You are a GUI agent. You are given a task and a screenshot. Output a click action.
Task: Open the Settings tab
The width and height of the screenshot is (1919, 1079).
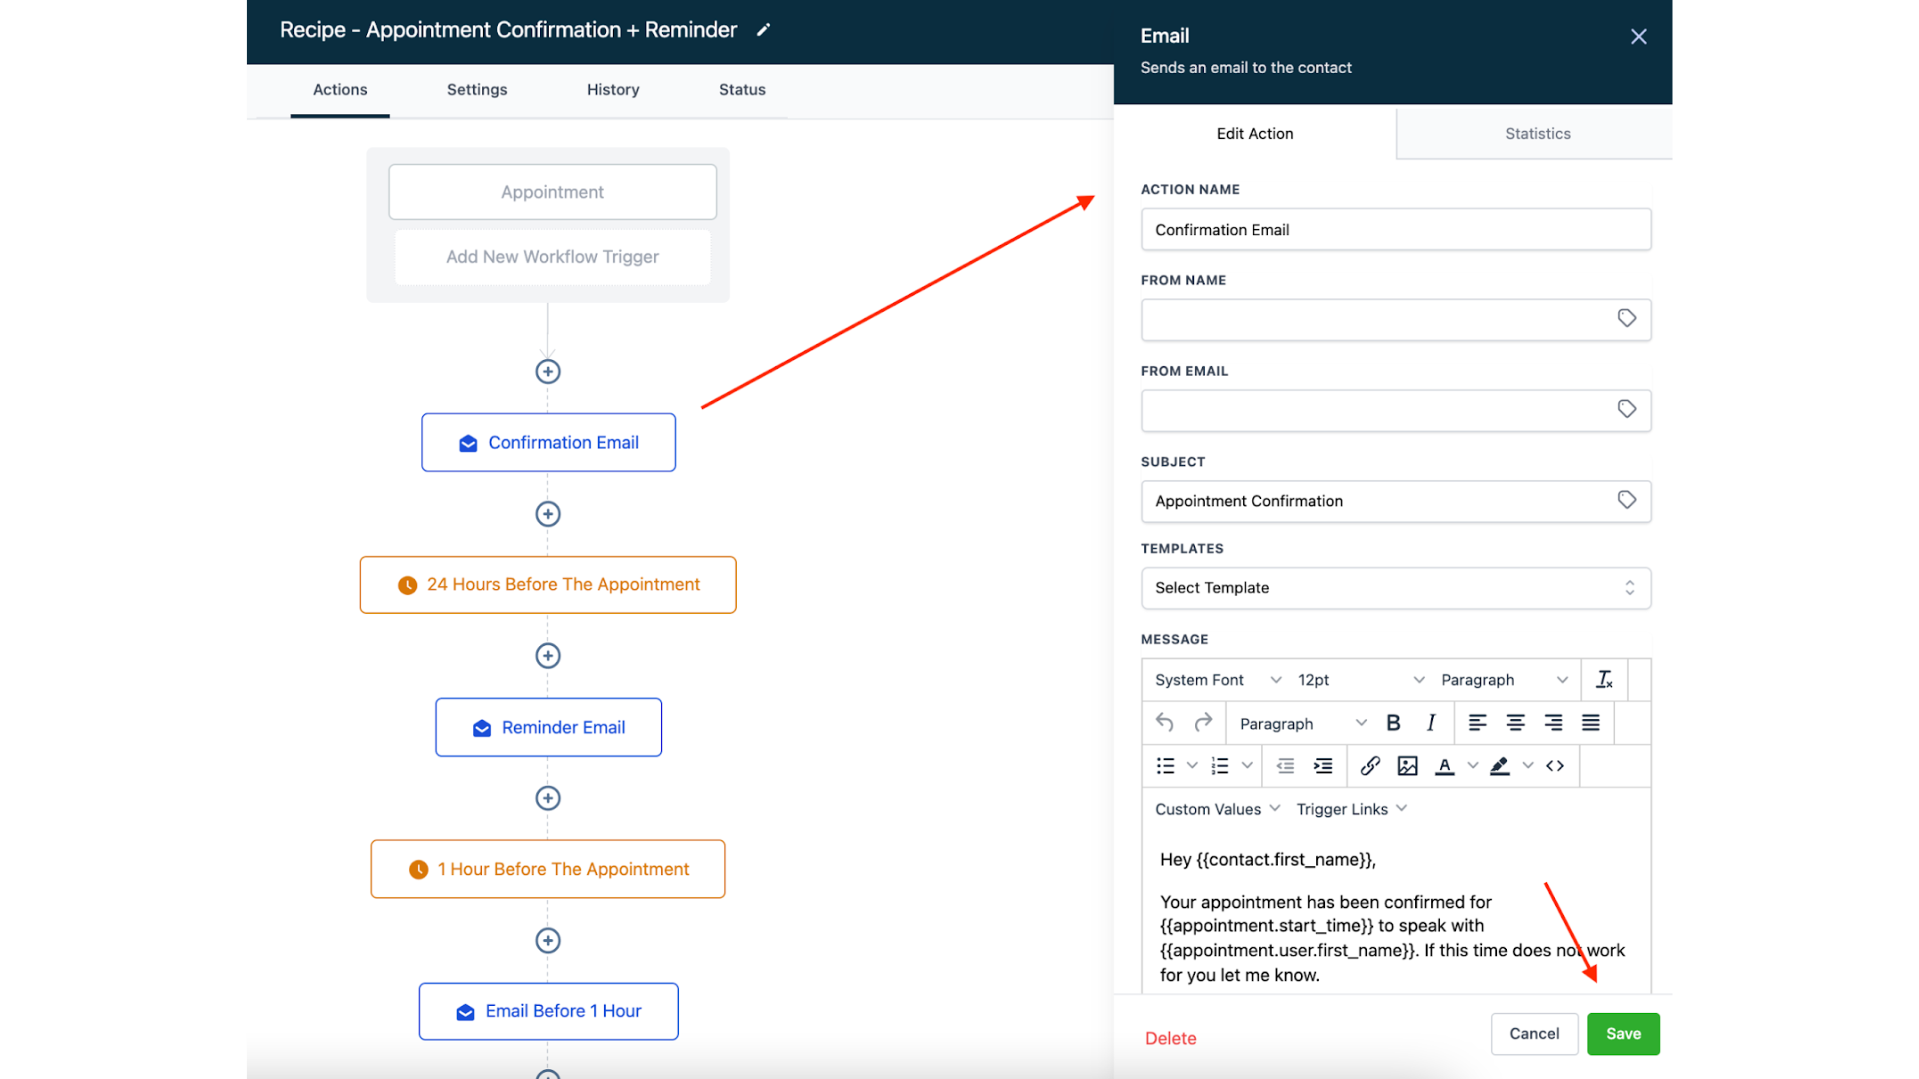(x=477, y=90)
